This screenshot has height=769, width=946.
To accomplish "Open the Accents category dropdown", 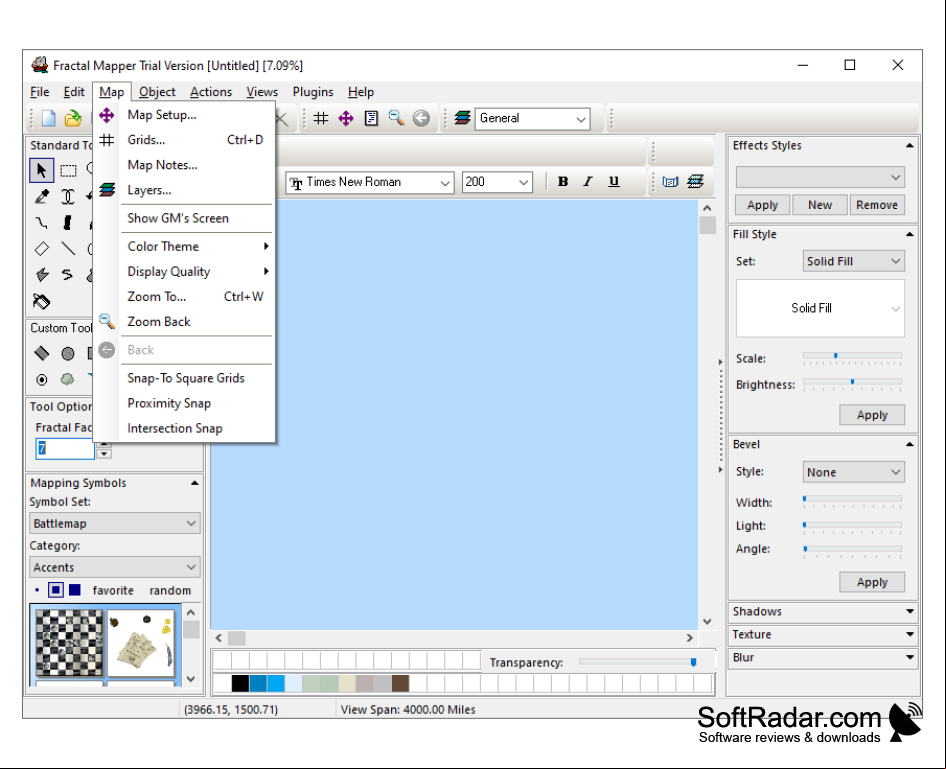I will click(115, 568).
